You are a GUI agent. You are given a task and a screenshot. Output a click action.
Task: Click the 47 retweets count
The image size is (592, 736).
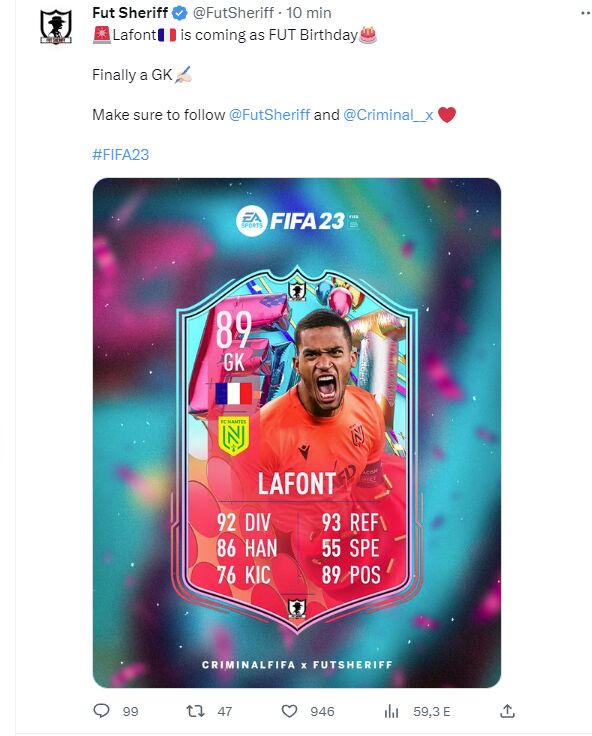[x=225, y=712]
